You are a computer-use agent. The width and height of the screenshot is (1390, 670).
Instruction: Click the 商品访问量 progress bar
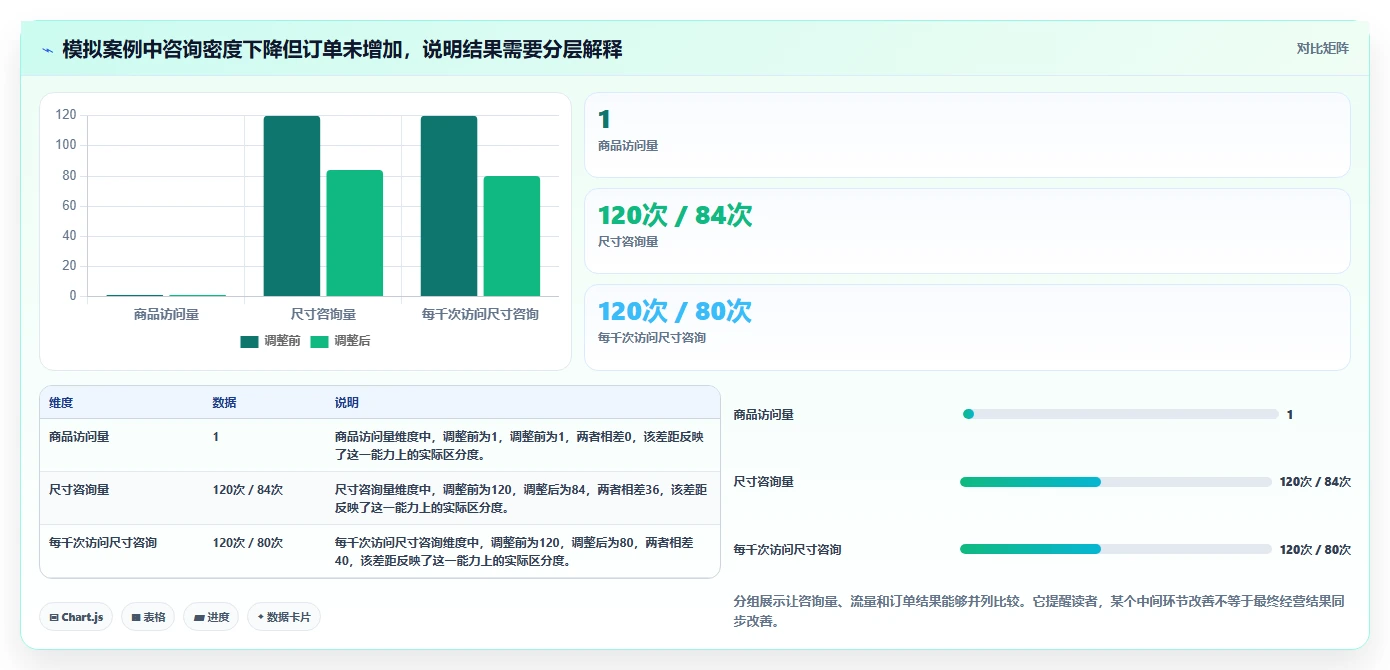point(1120,414)
